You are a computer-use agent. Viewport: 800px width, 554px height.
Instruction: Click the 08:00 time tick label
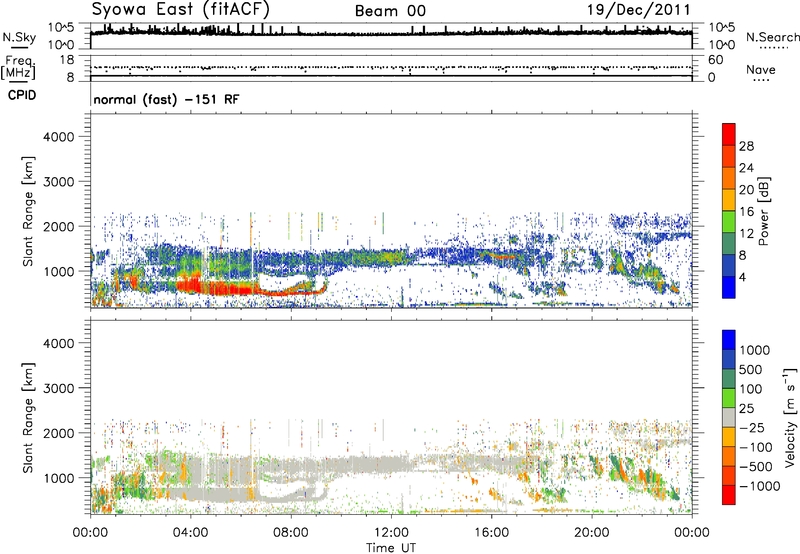[x=291, y=533]
